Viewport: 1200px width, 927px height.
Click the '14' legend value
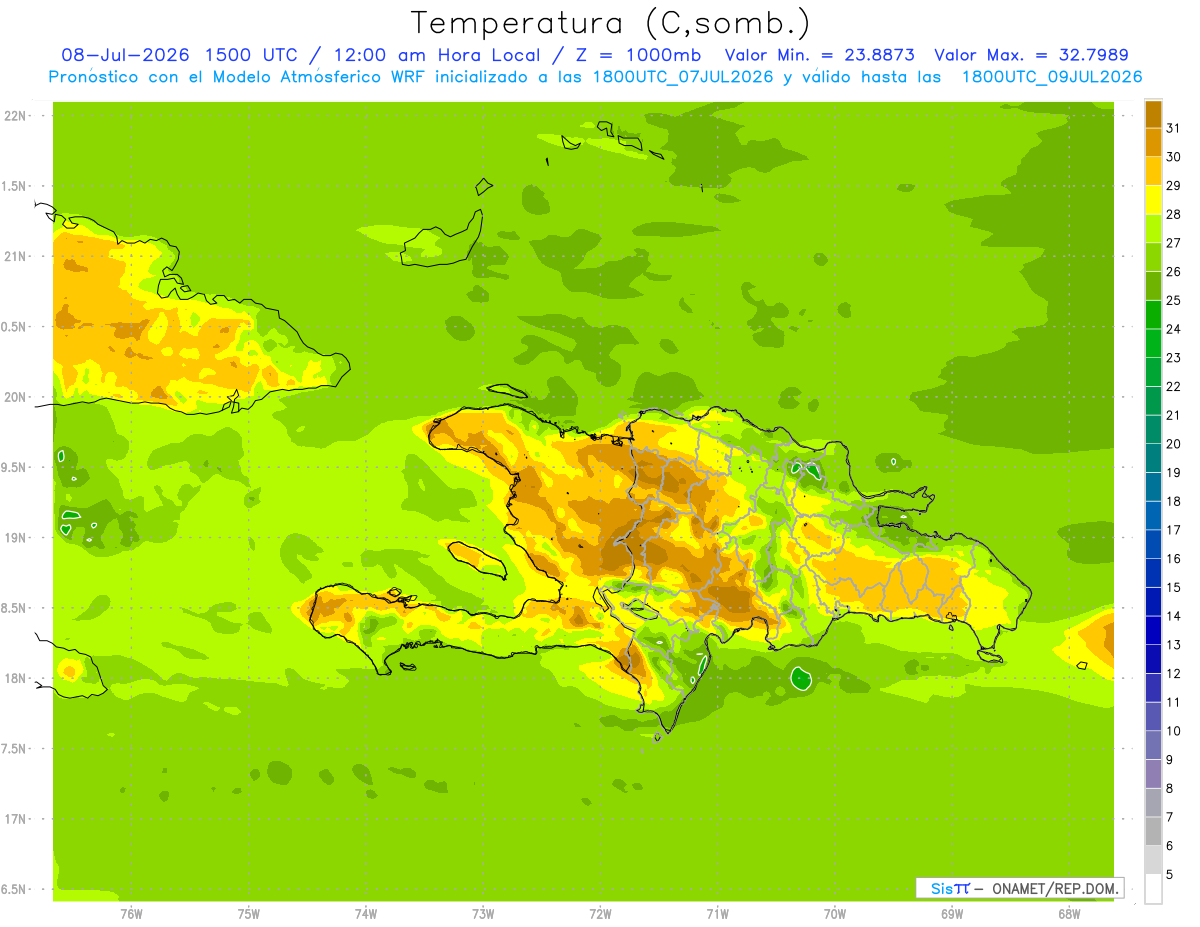(1173, 616)
